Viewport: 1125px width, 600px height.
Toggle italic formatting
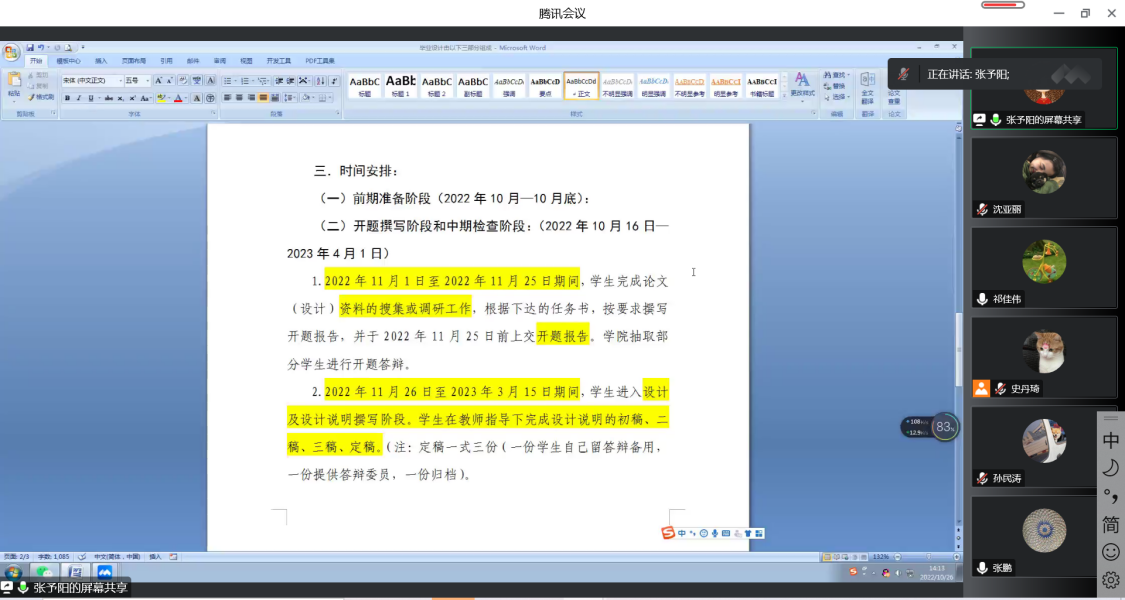coord(80,98)
